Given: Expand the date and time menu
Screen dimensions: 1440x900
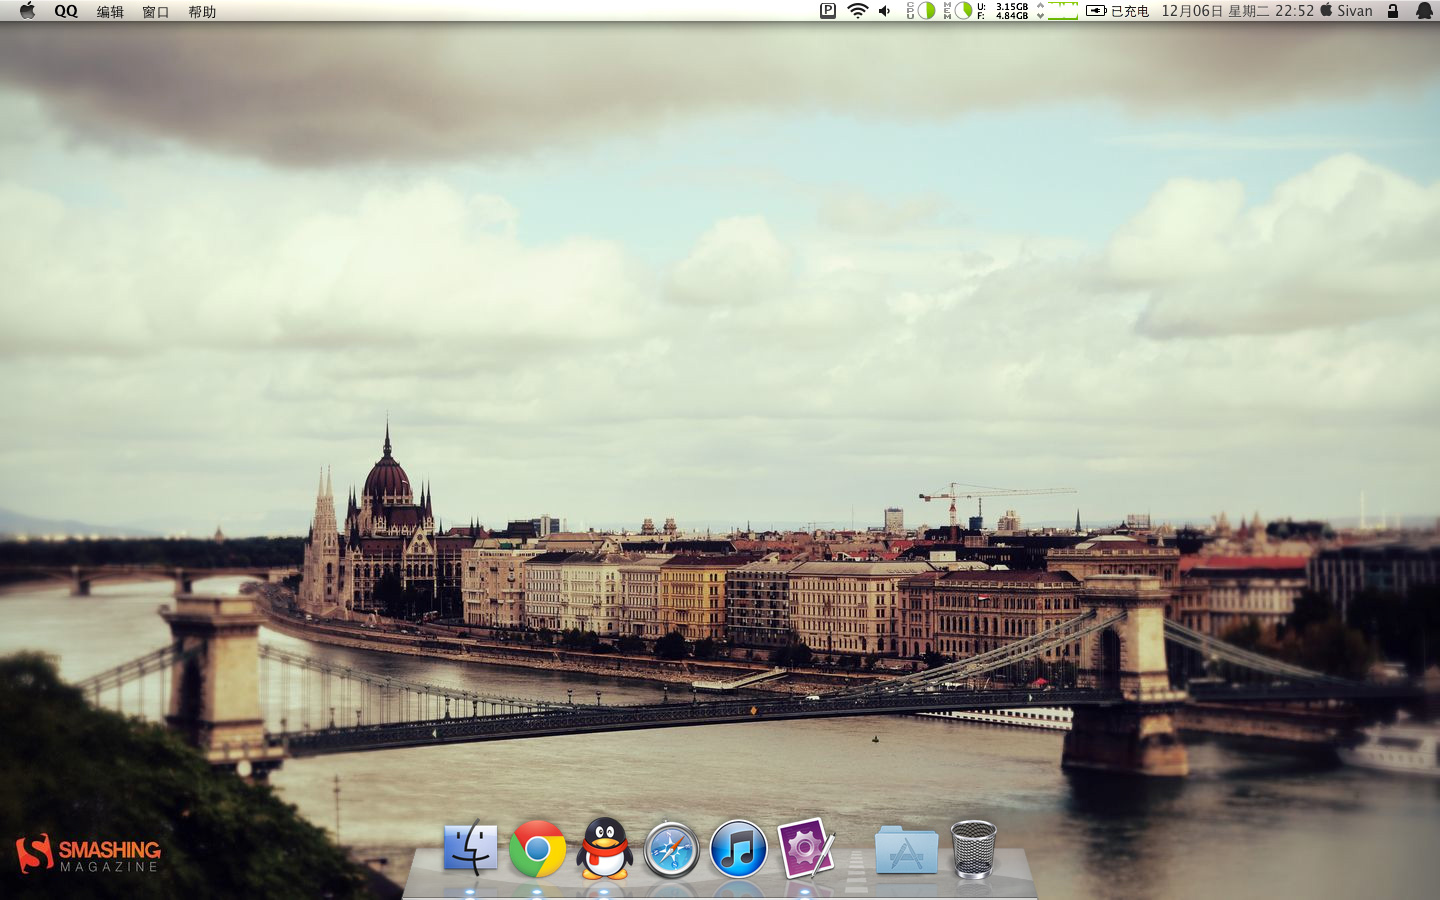Looking at the screenshot, I should (1237, 11).
